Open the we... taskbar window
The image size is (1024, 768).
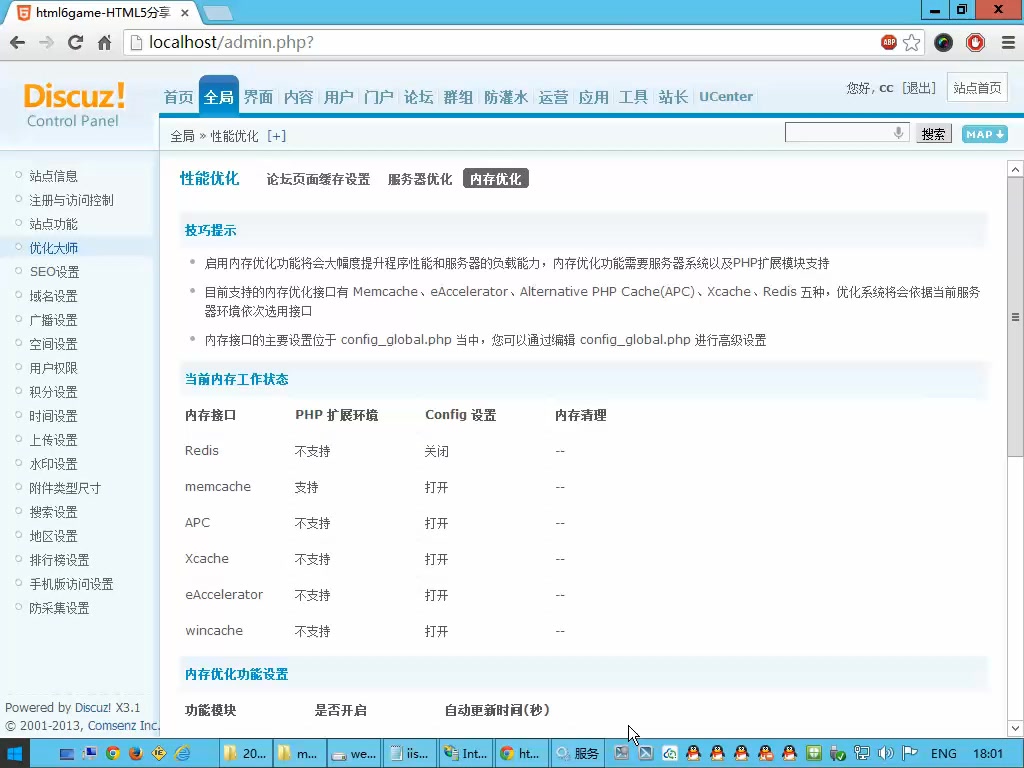(354, 754)
